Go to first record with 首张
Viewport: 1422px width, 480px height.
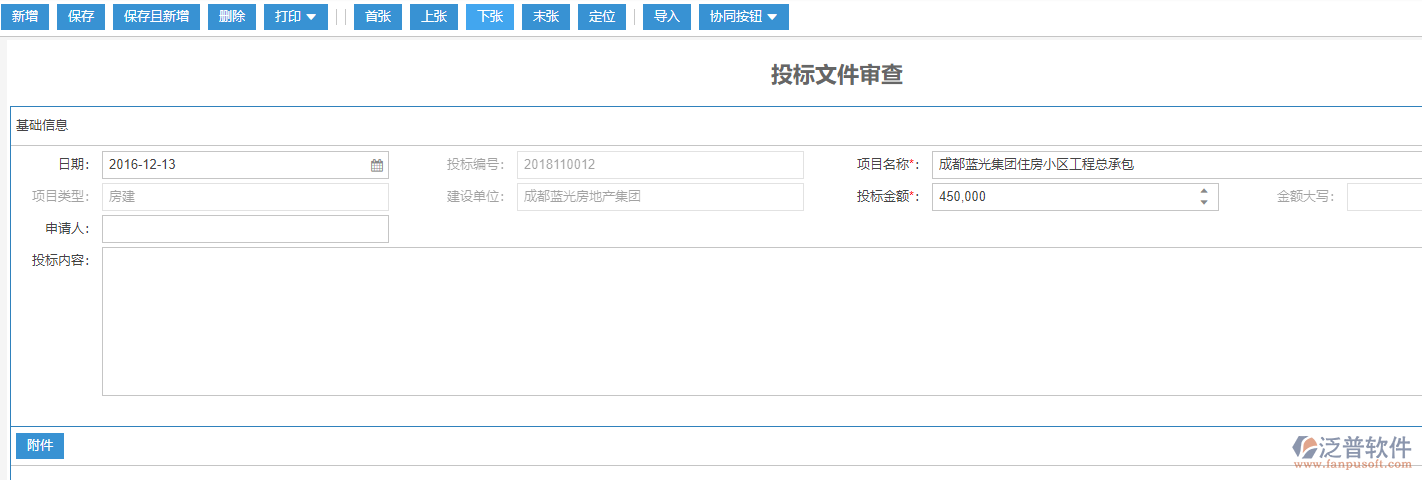click(378, 17)
